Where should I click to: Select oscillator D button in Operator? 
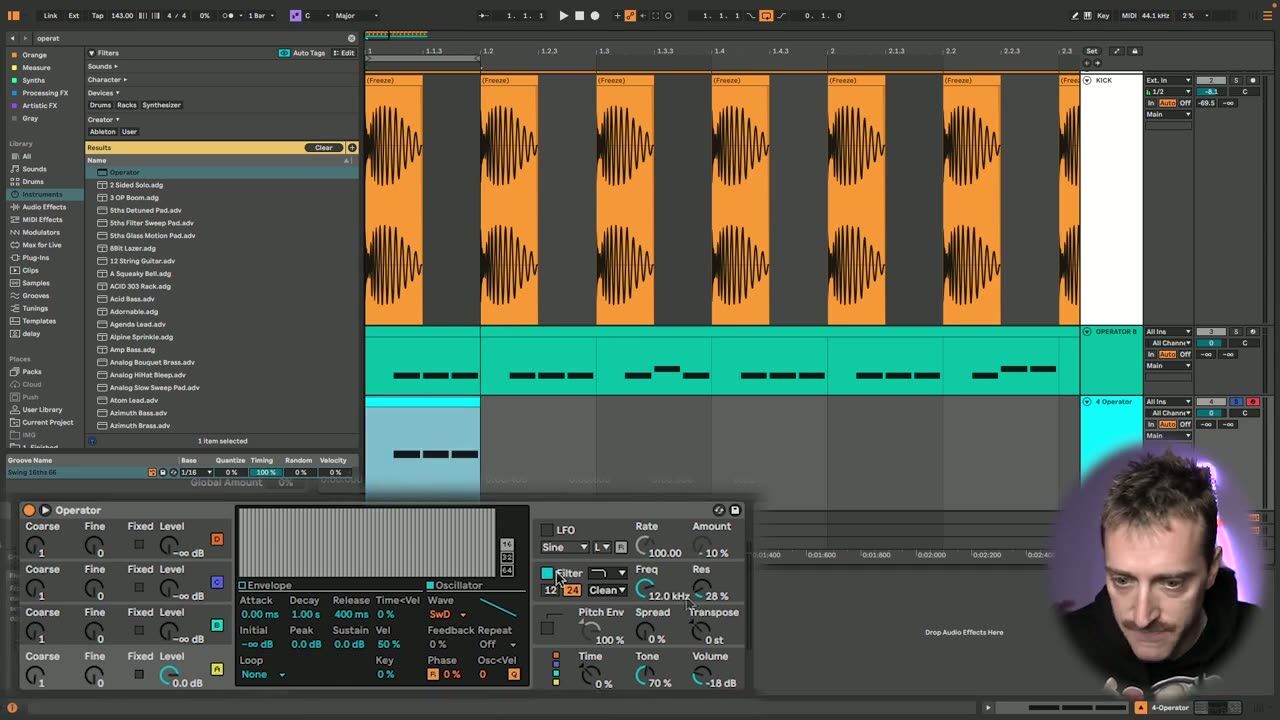coord(217,539)
